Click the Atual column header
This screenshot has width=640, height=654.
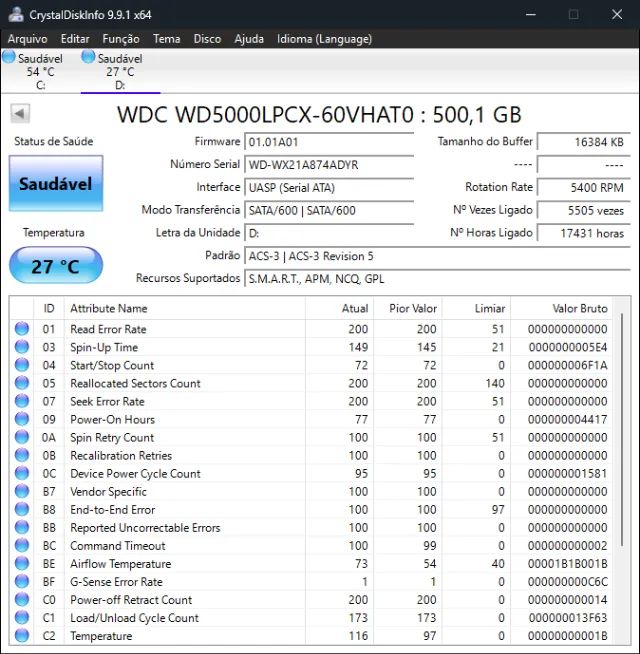click(340, 308)
